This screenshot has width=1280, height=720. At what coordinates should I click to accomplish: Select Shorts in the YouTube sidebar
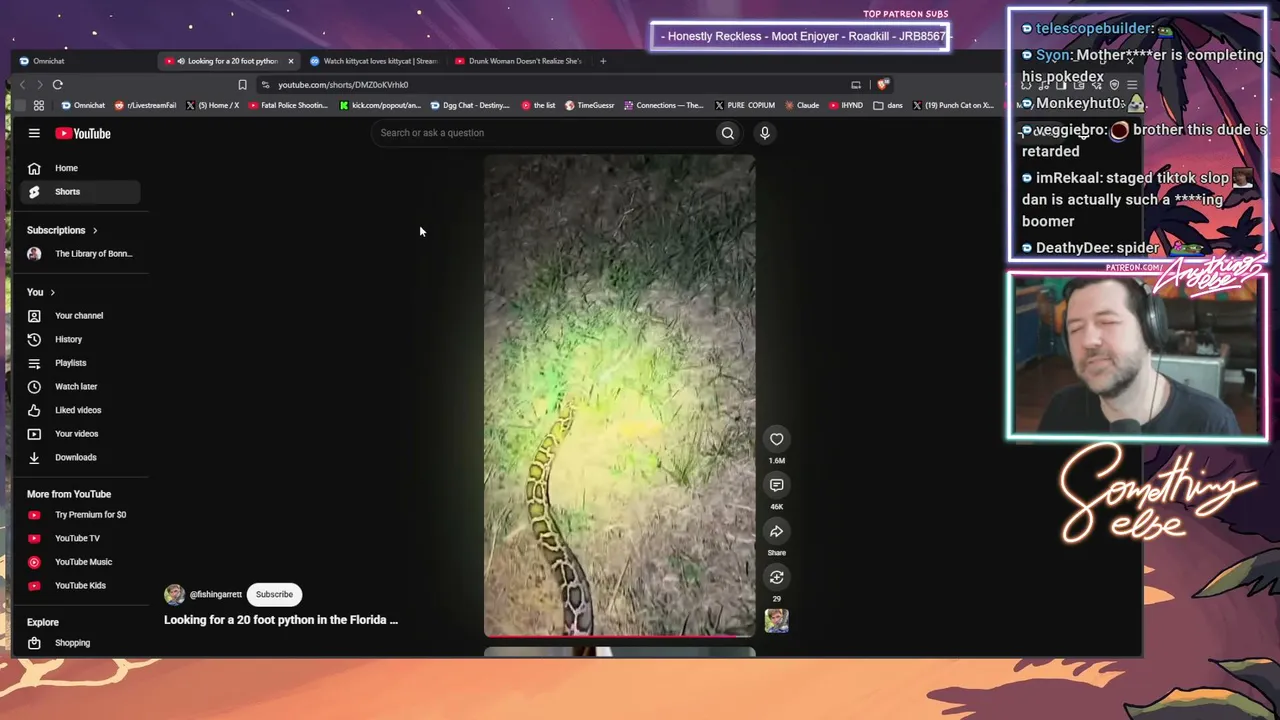click(x=80, y=192)
